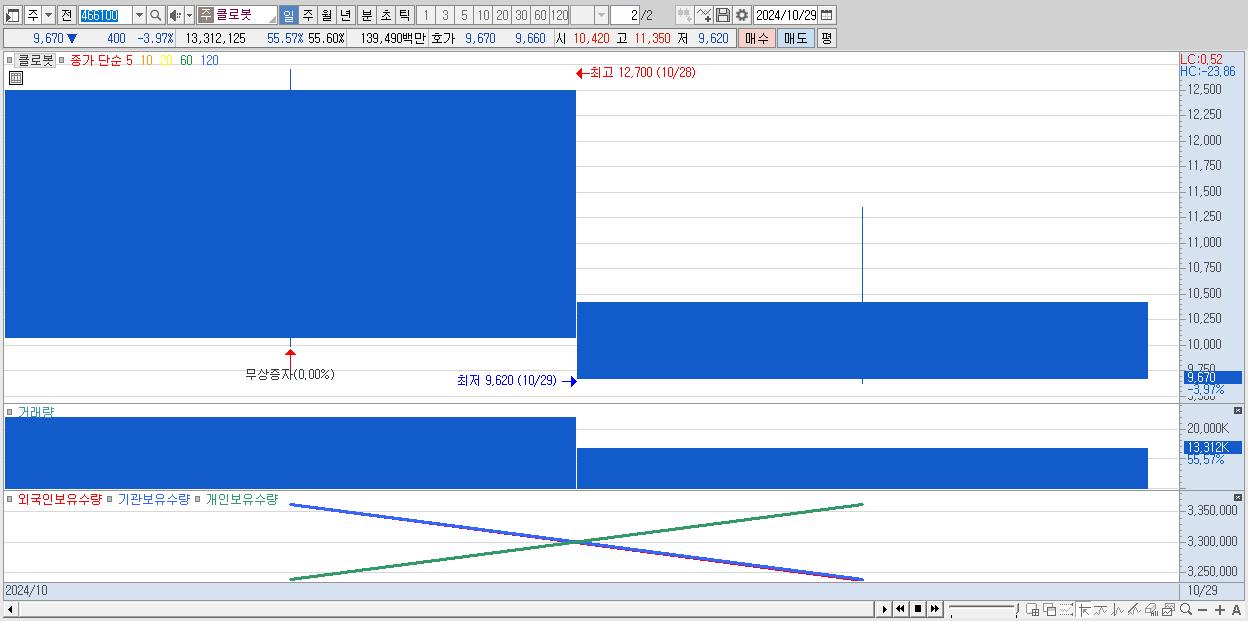This screenshot has width=1248, height=621.
Task: Click the overlapping windows icon
Action: [1050, 610]
